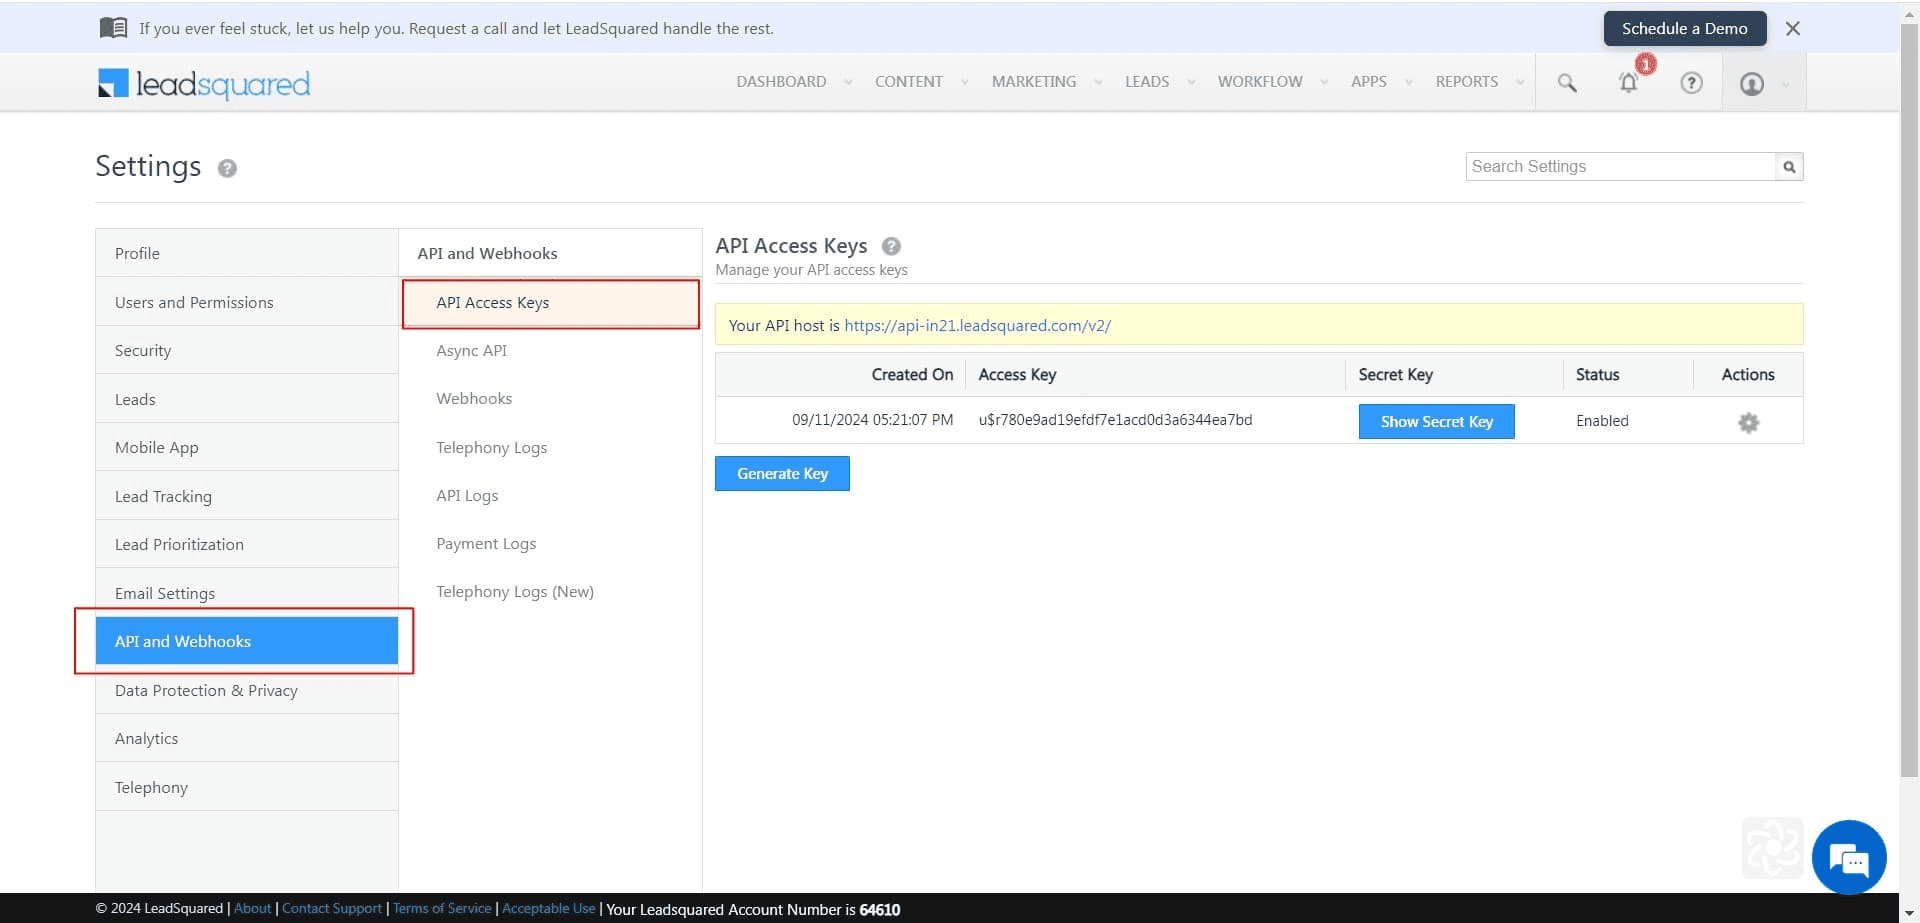This screenshot has width=1920, height=923.
Task: Click the Search Settings magnifier button
Action: pos(1789,167)
